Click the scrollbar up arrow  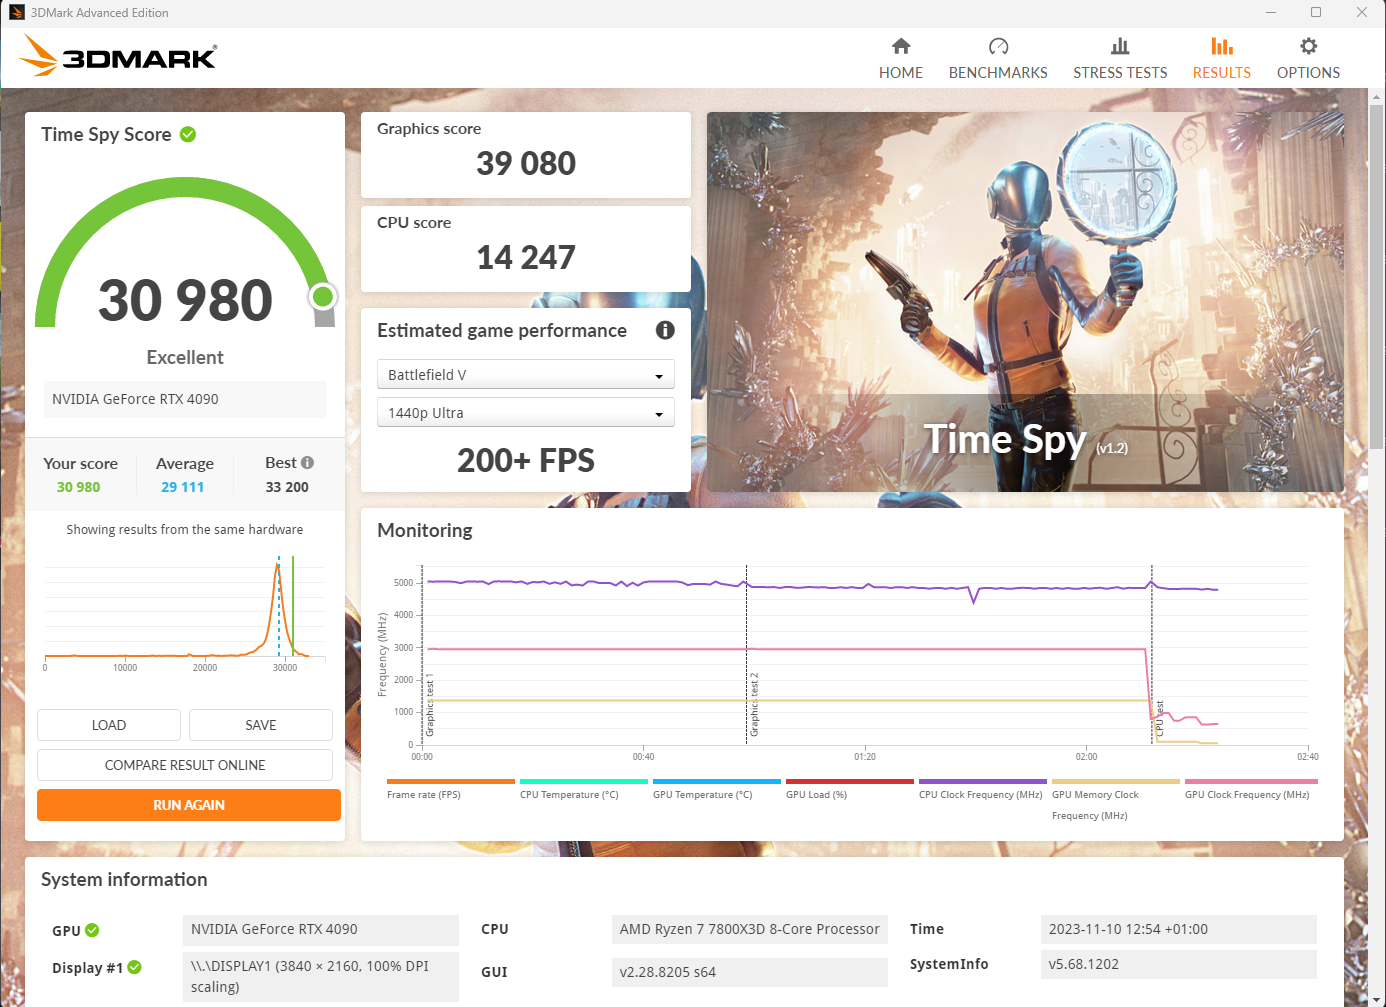click(1377, 96)
